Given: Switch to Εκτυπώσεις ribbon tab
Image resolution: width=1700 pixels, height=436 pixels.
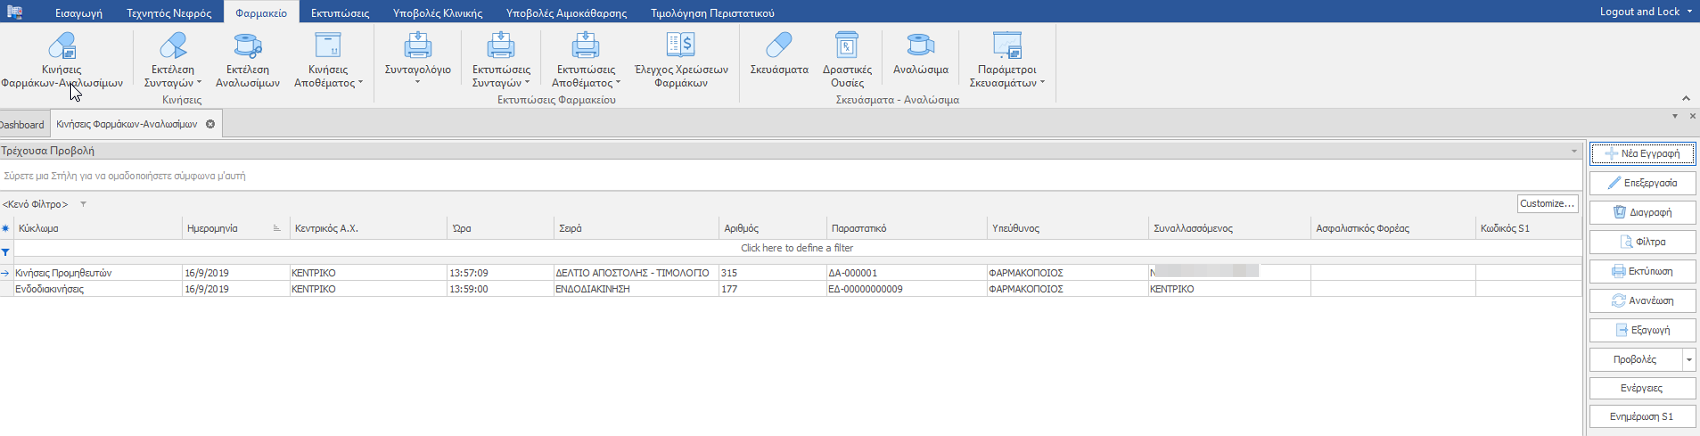Looking at the screenshot, I should tap(339, 13).
